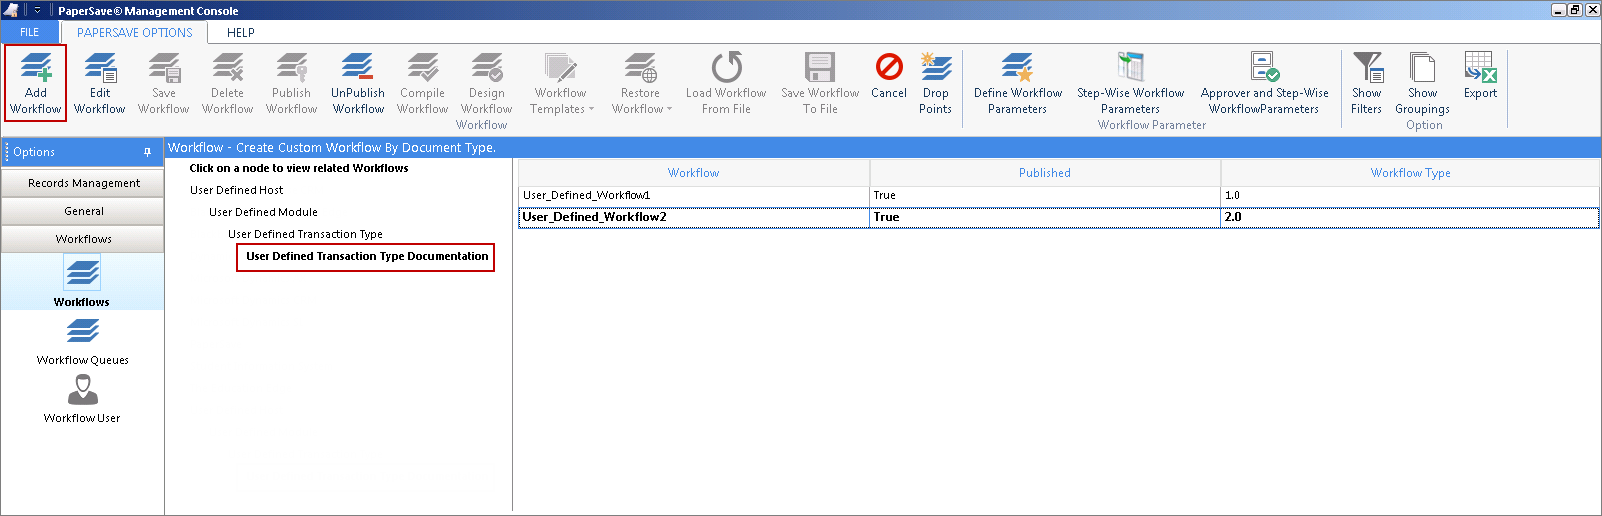Open the Workflow Templates dropdown

pos(561,83)
